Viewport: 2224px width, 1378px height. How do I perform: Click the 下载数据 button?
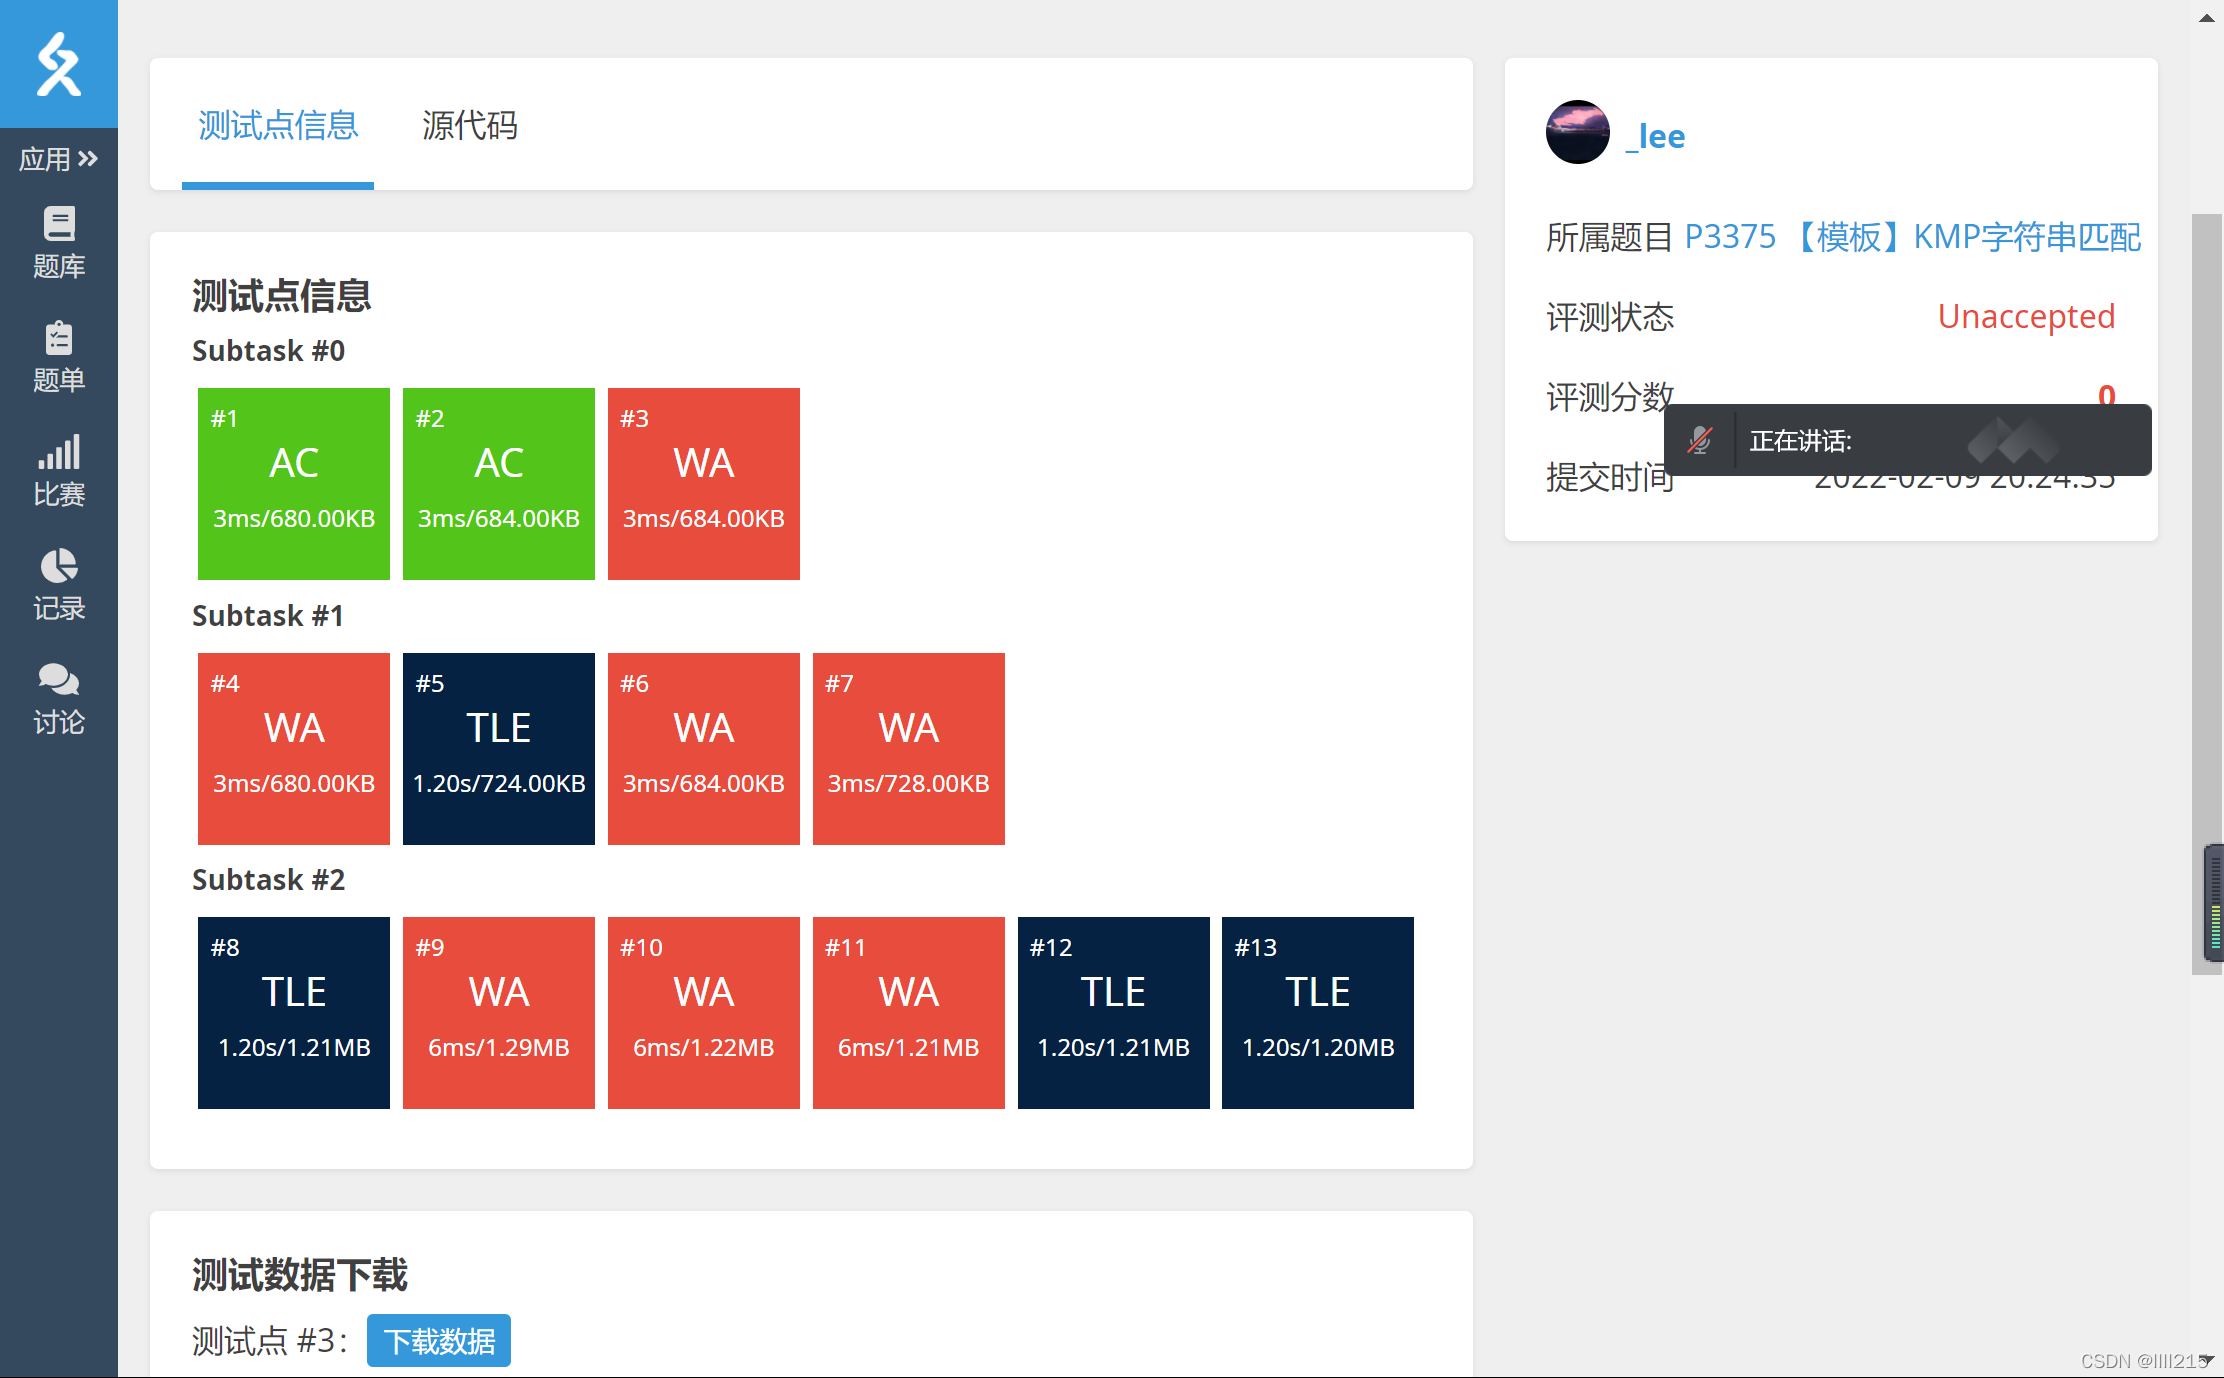point(438,1340)
